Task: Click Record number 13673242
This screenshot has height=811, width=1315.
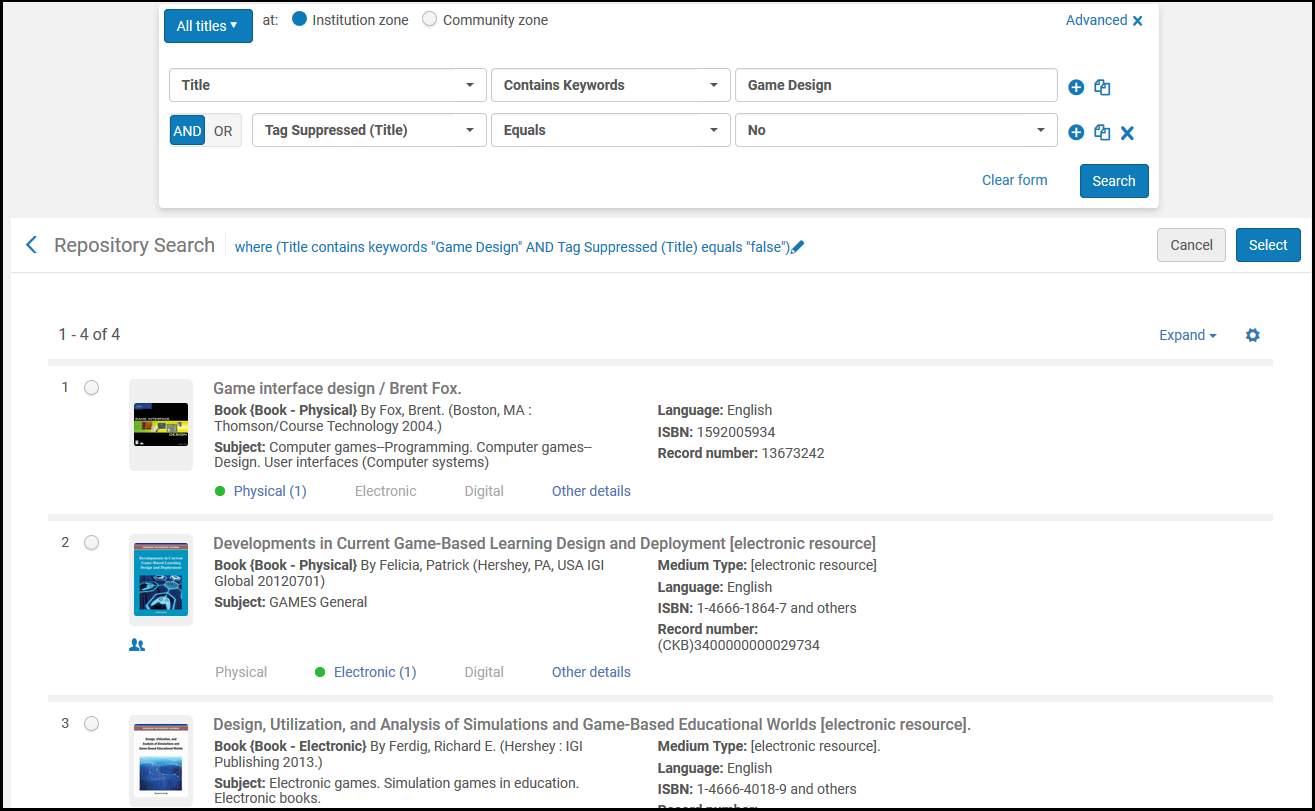Action: (741, 453)
